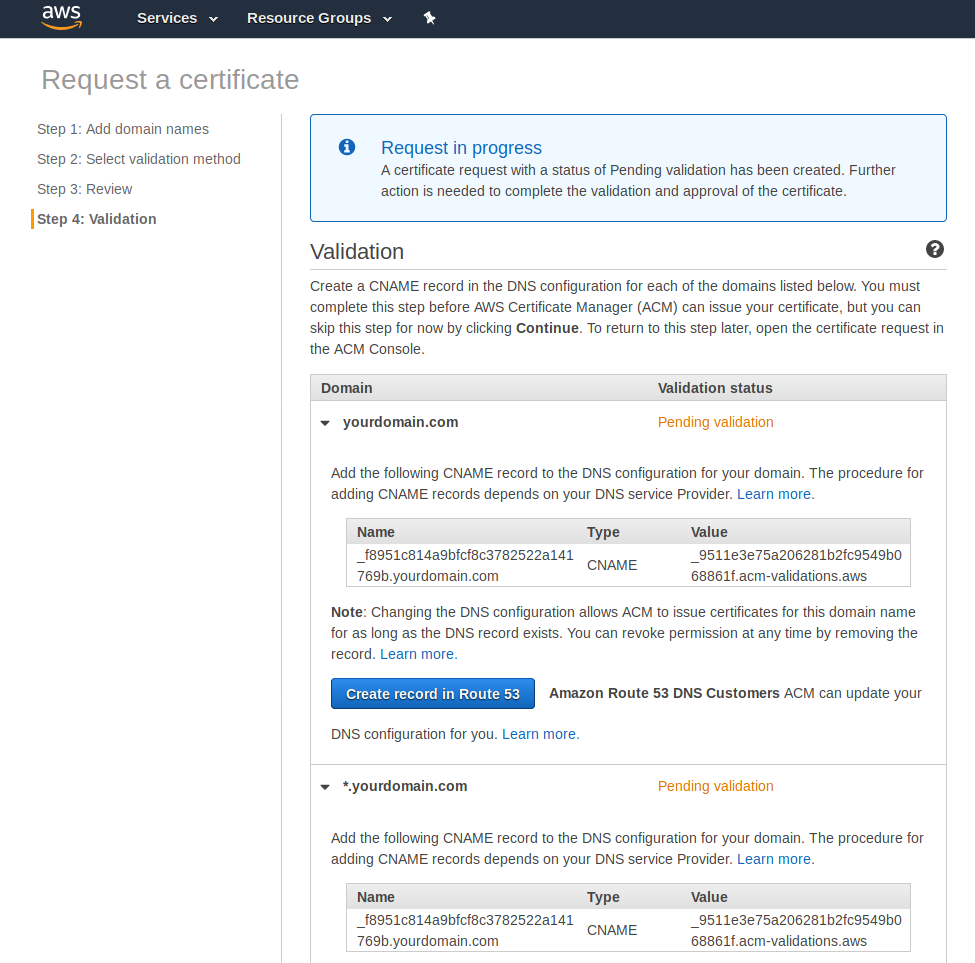
Task: Open Learn more link after revoke permission note
Action: click(418, 654)
